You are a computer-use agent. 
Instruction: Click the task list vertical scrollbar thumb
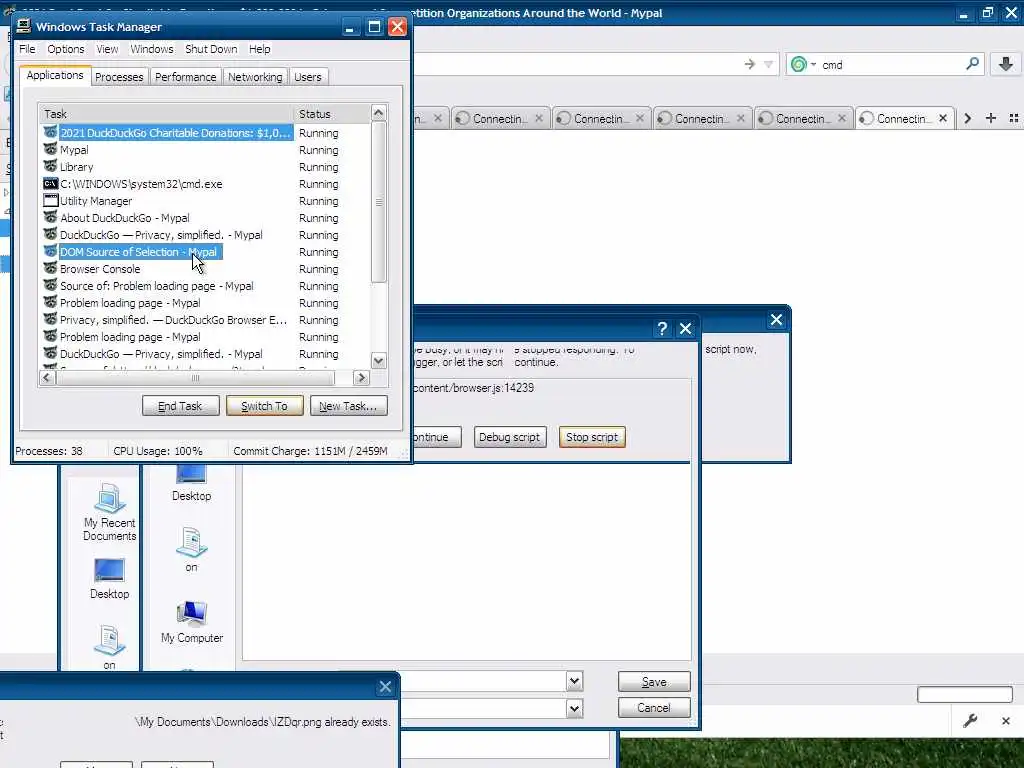click(x=379, y=202)
